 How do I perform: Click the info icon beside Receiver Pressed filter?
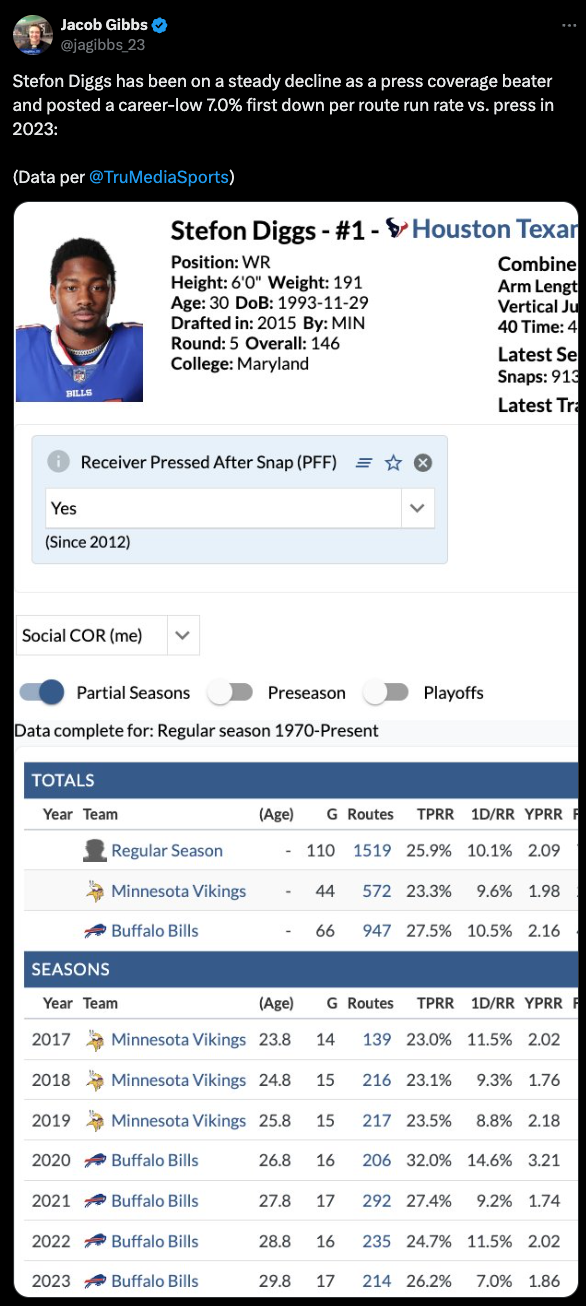(60, 462)
